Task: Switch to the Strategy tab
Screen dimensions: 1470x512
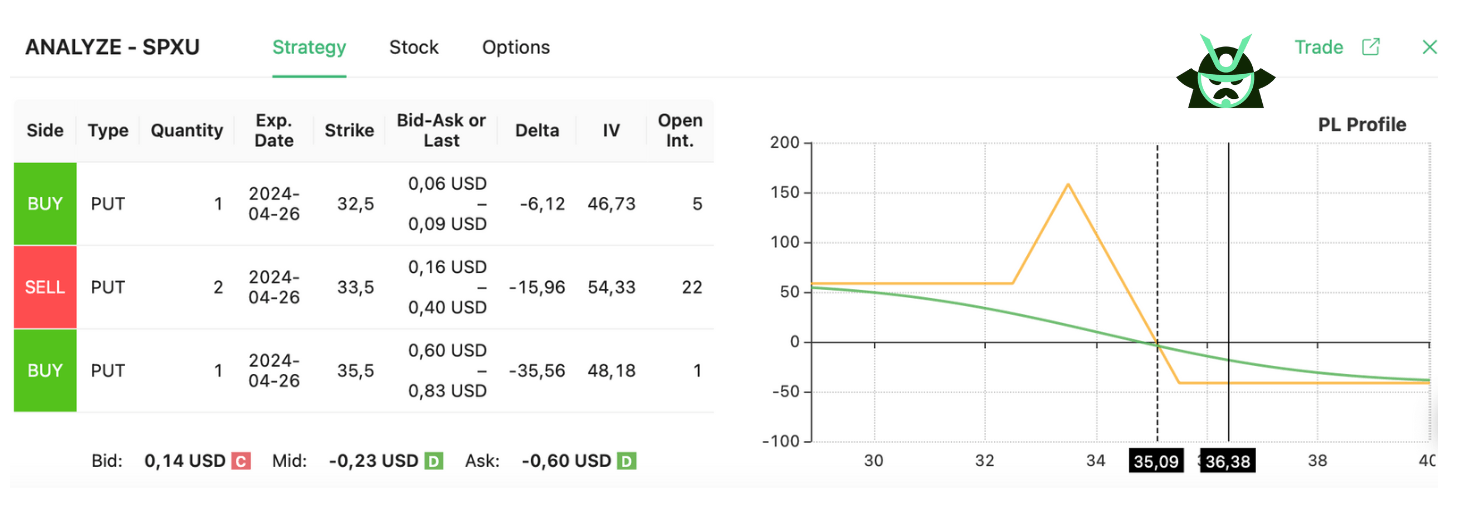Action: (x=309, y=47)
